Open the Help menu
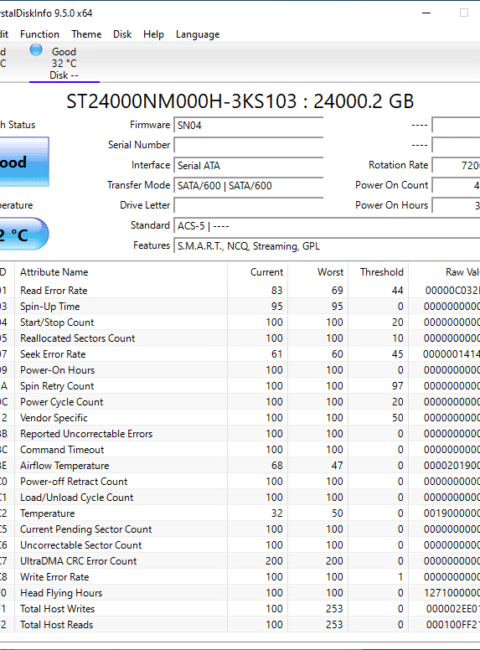This screenshot has height=650, width=480. pos(153,34)
